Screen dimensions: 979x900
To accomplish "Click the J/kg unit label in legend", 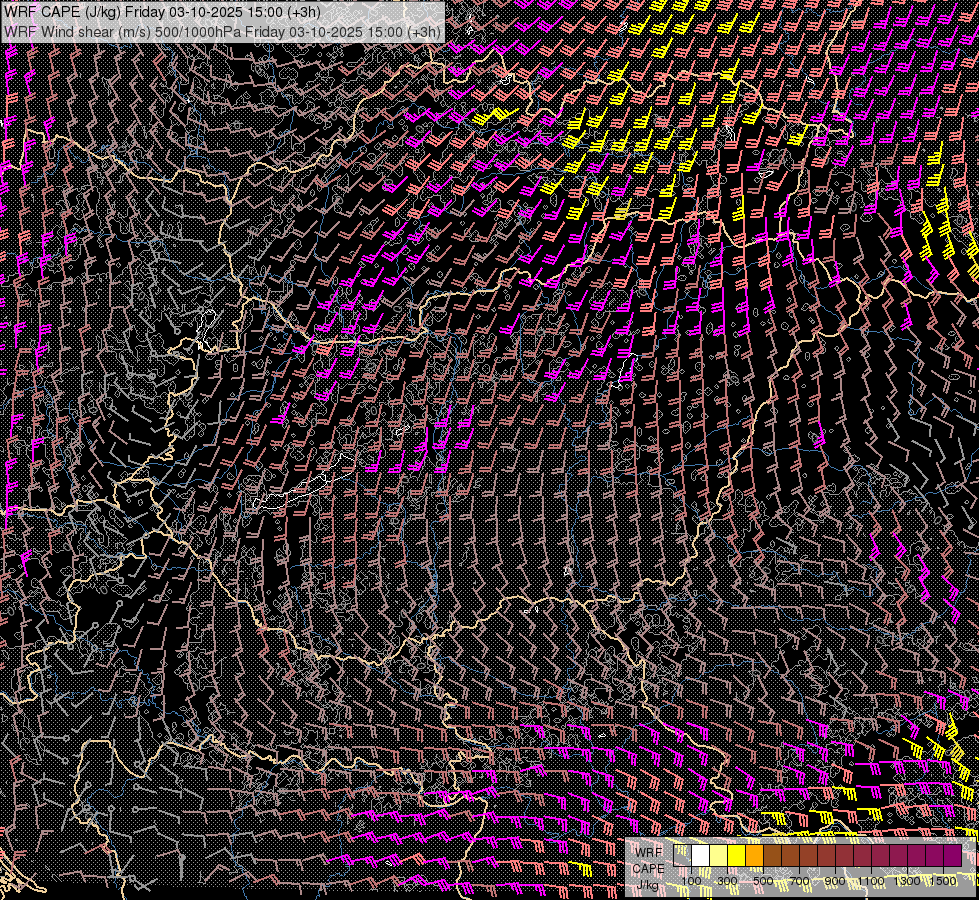I will [x=648, y=884].
